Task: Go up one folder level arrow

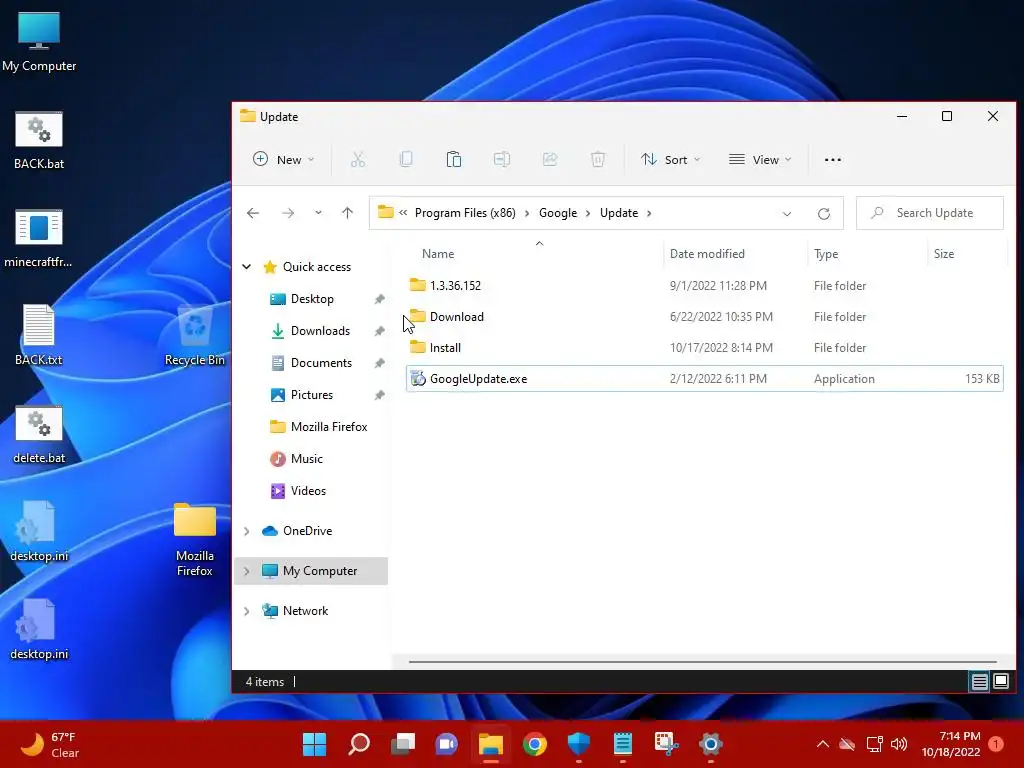Action: (x=347, y=213)
